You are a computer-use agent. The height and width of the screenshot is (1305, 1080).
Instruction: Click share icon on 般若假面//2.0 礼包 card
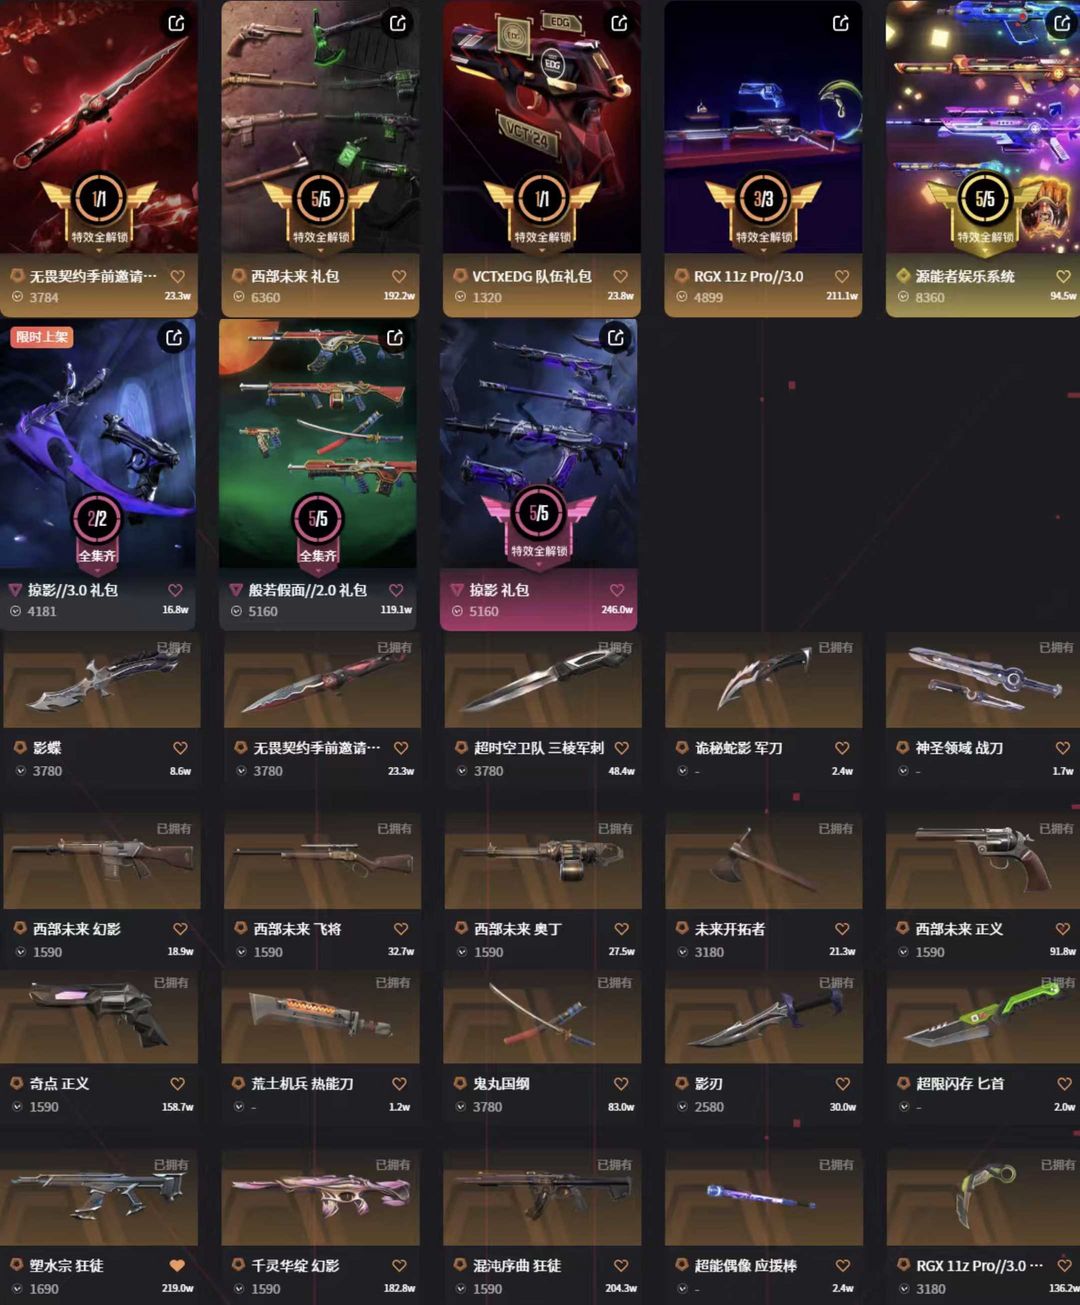coord(395,337)
